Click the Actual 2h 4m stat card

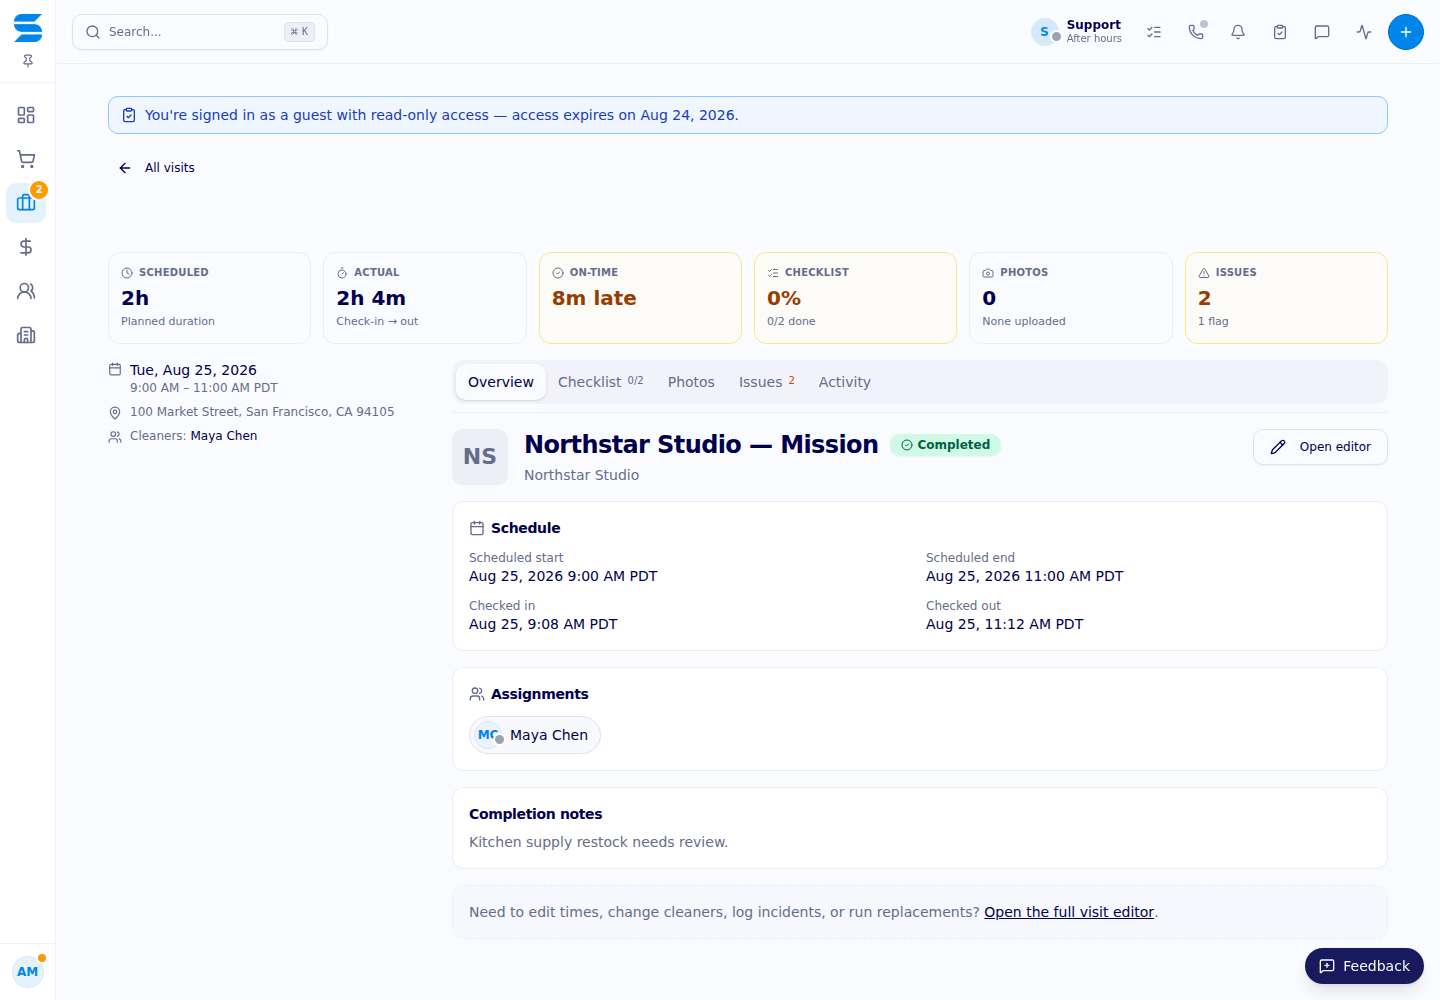(425, 298)
